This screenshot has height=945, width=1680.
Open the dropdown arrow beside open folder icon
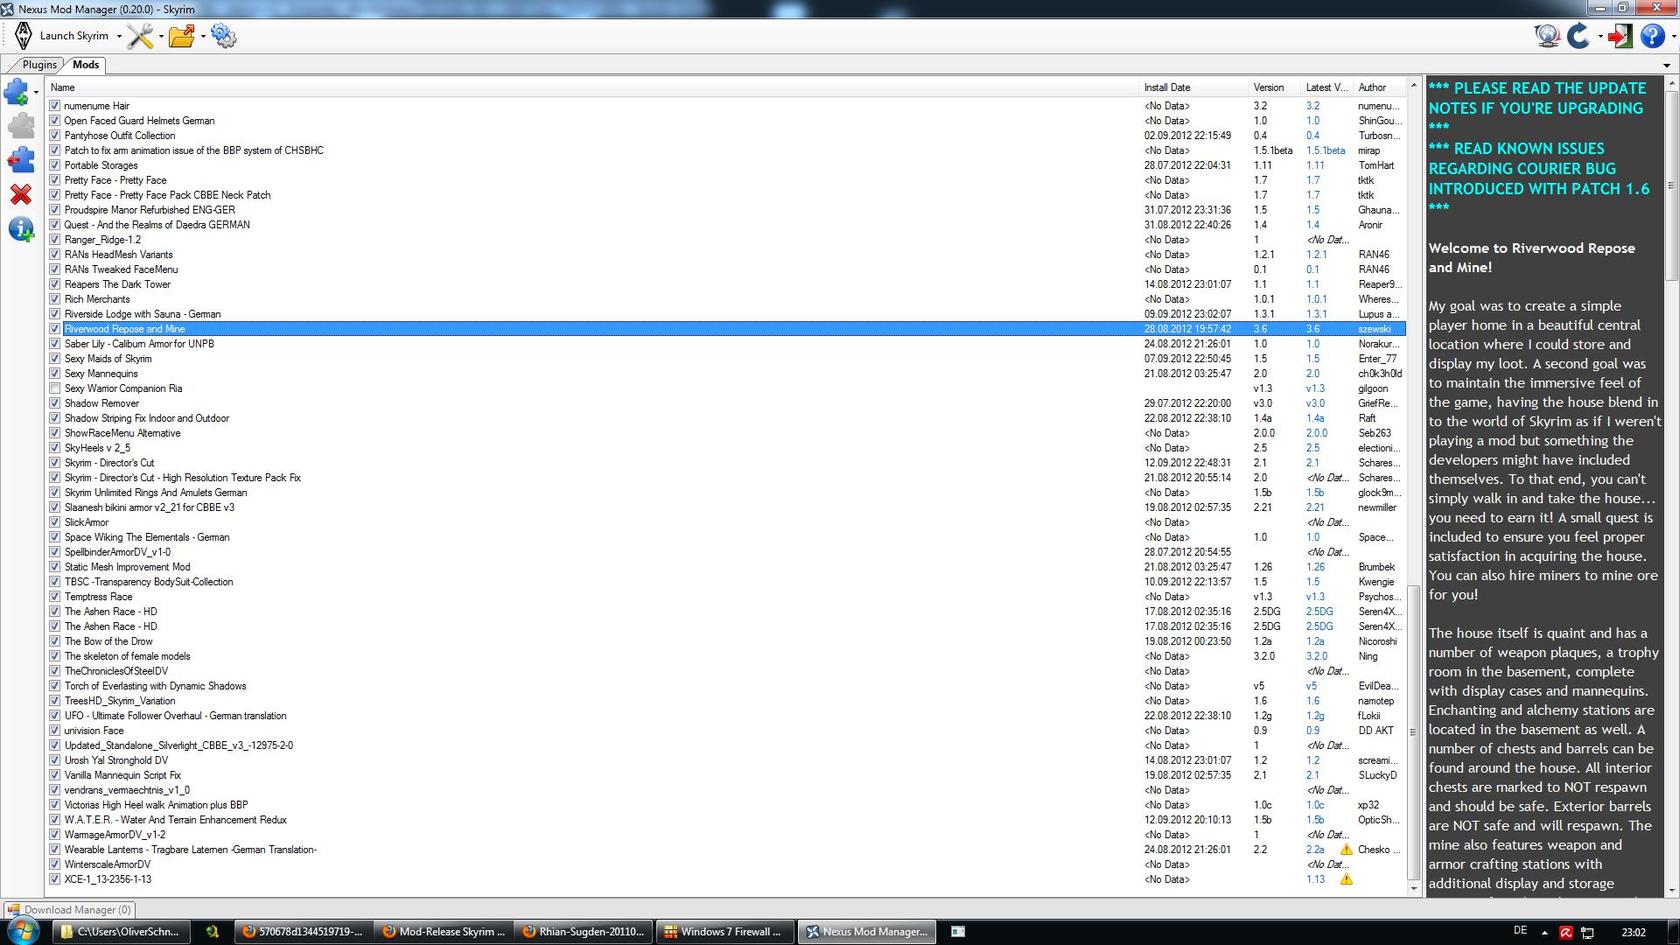[203, 37]
